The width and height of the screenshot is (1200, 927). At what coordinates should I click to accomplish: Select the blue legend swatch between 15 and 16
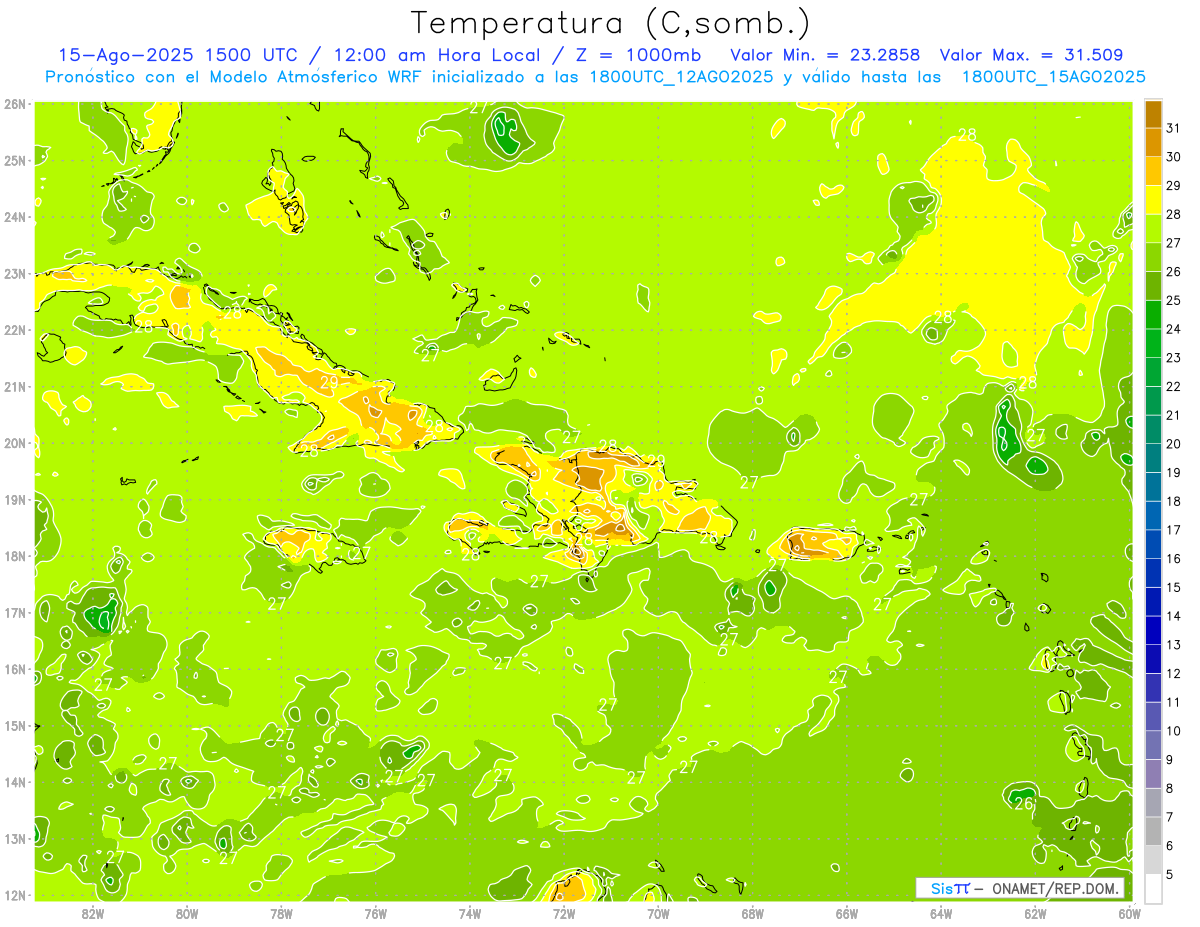tap(1153, 573)
